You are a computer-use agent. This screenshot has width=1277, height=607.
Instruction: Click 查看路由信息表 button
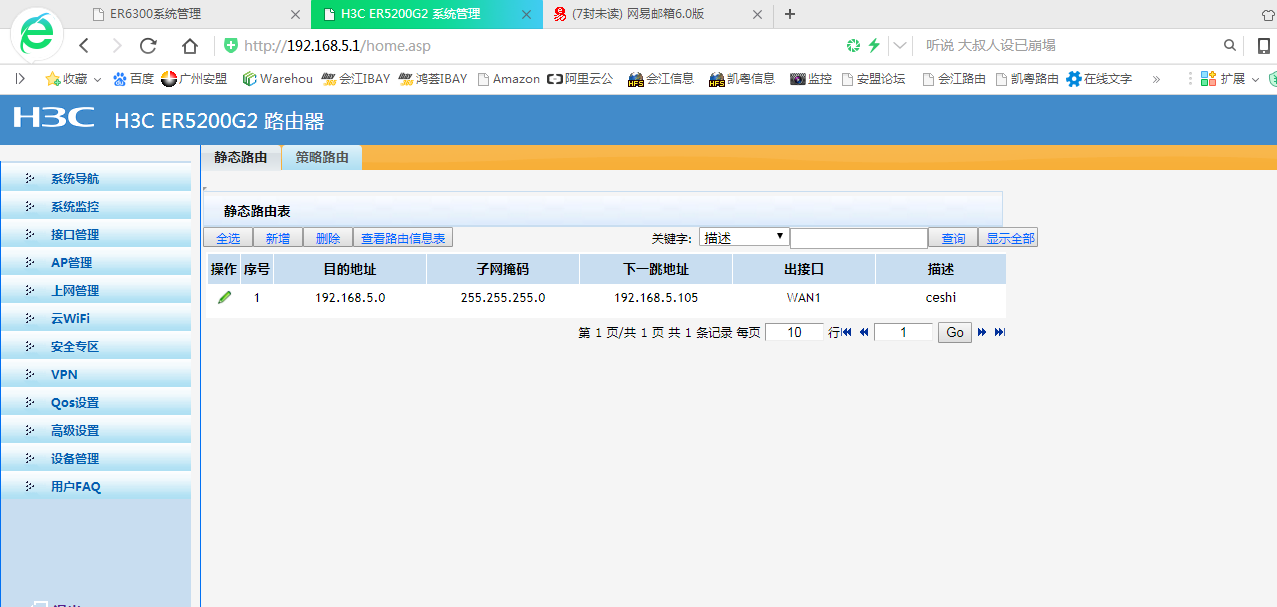[x=403, y=238]
